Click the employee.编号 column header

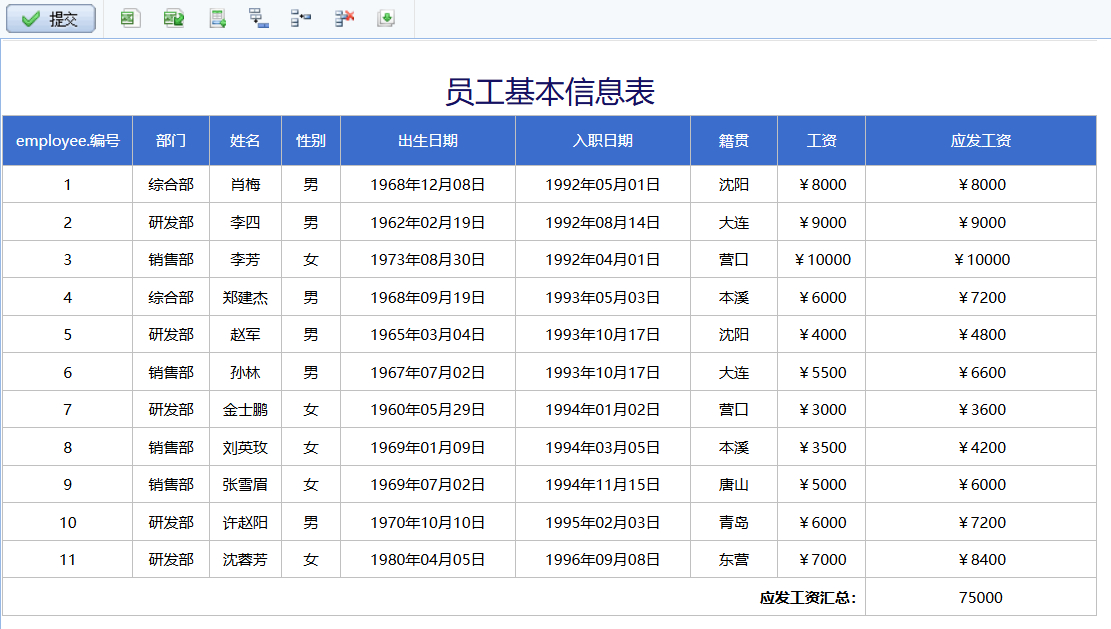pos(68,141)
